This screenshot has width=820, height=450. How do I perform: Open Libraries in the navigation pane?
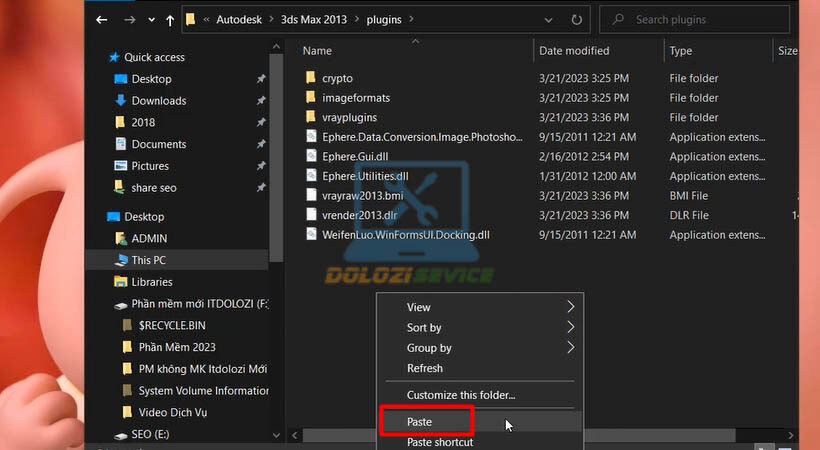(152, 282)
